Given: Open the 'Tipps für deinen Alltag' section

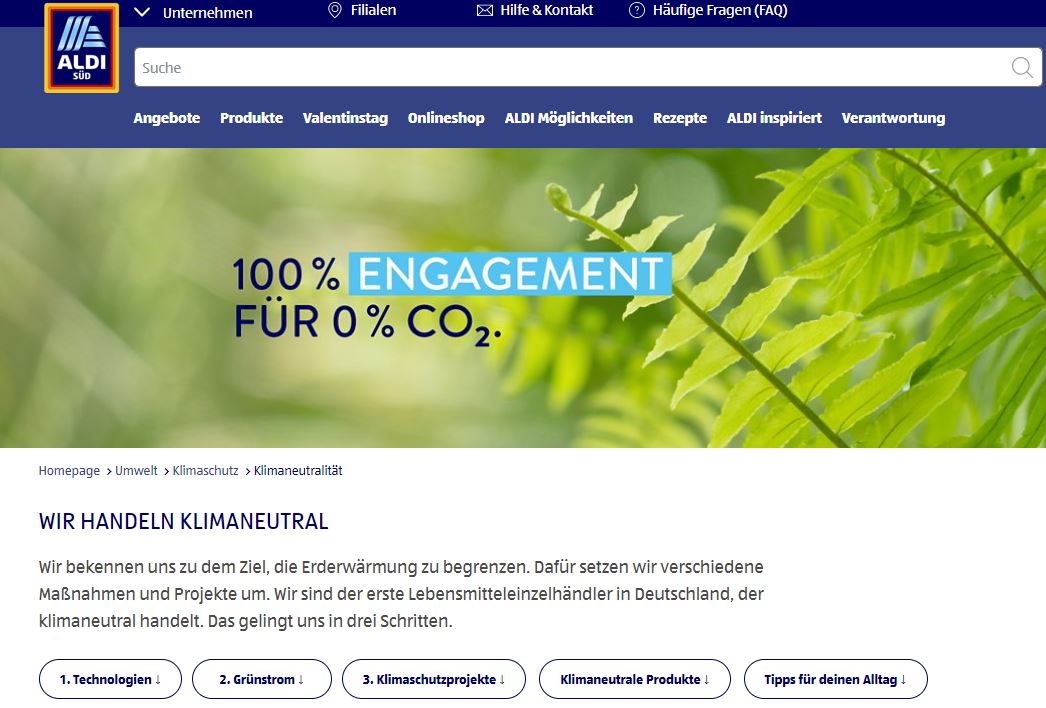Looking at the screenshot, I should tap(836, 678).
